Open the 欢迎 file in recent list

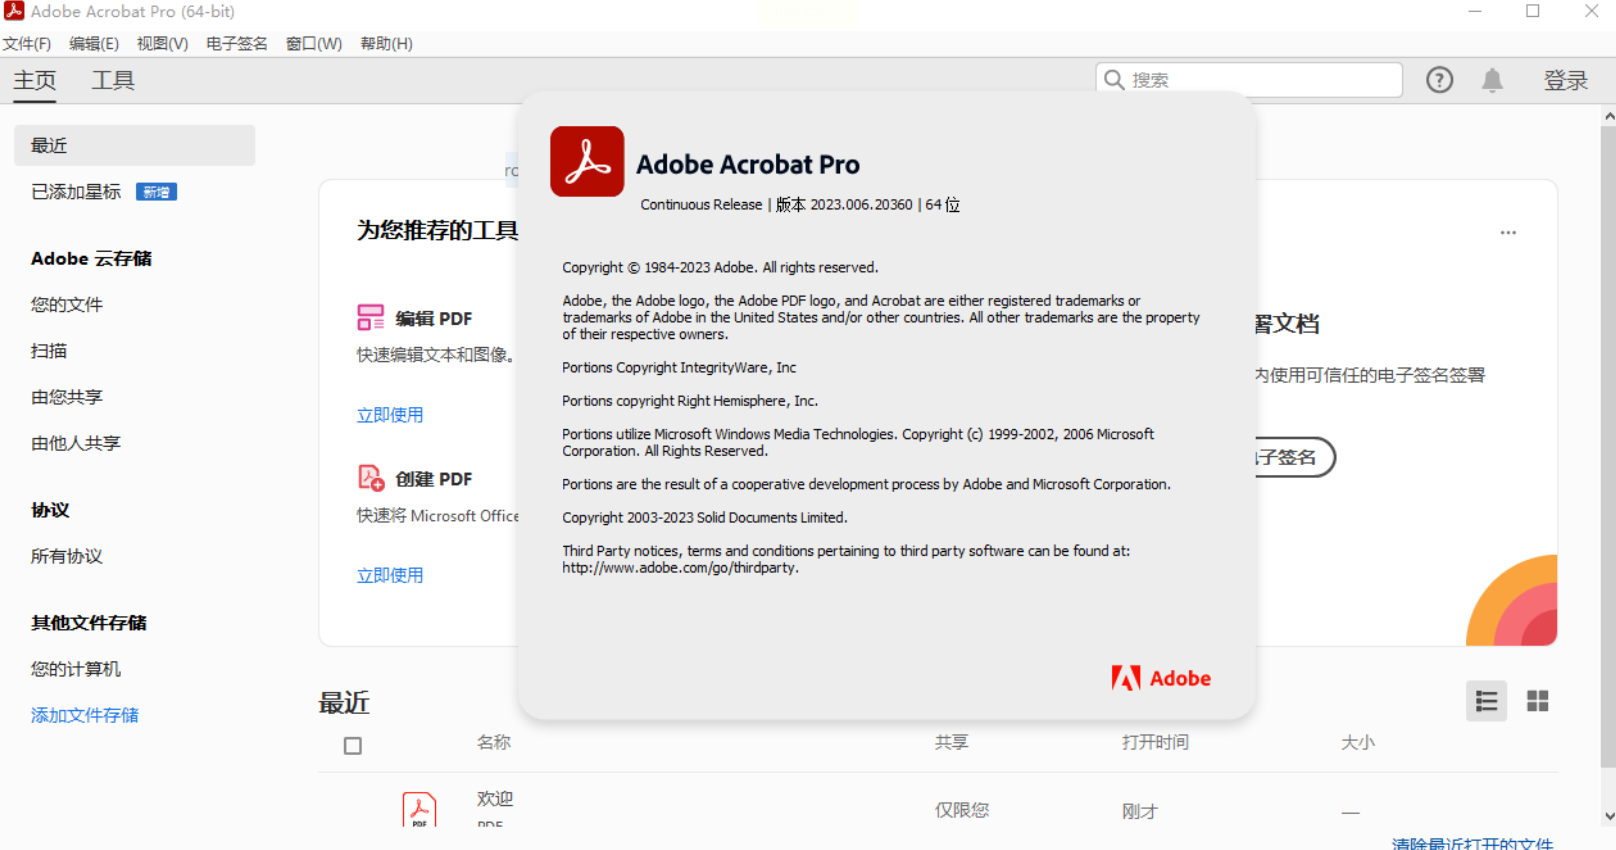pyautogui.click(x=495, y=799)
